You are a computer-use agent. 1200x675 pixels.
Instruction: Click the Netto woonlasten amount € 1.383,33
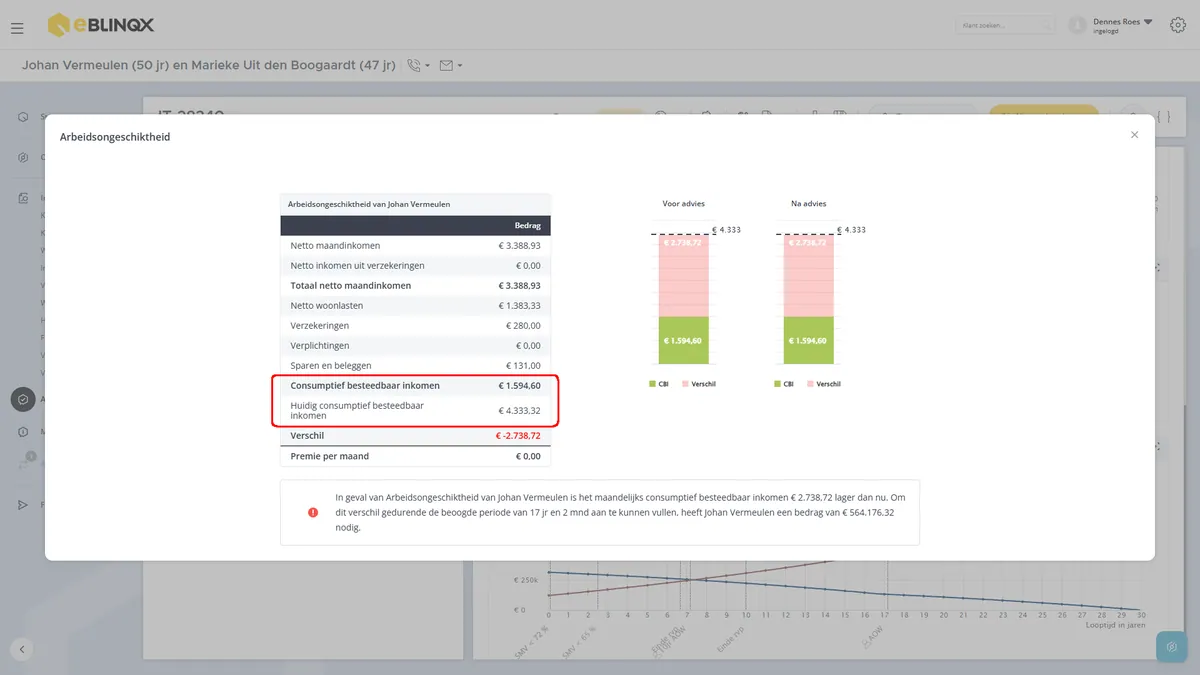520,306
